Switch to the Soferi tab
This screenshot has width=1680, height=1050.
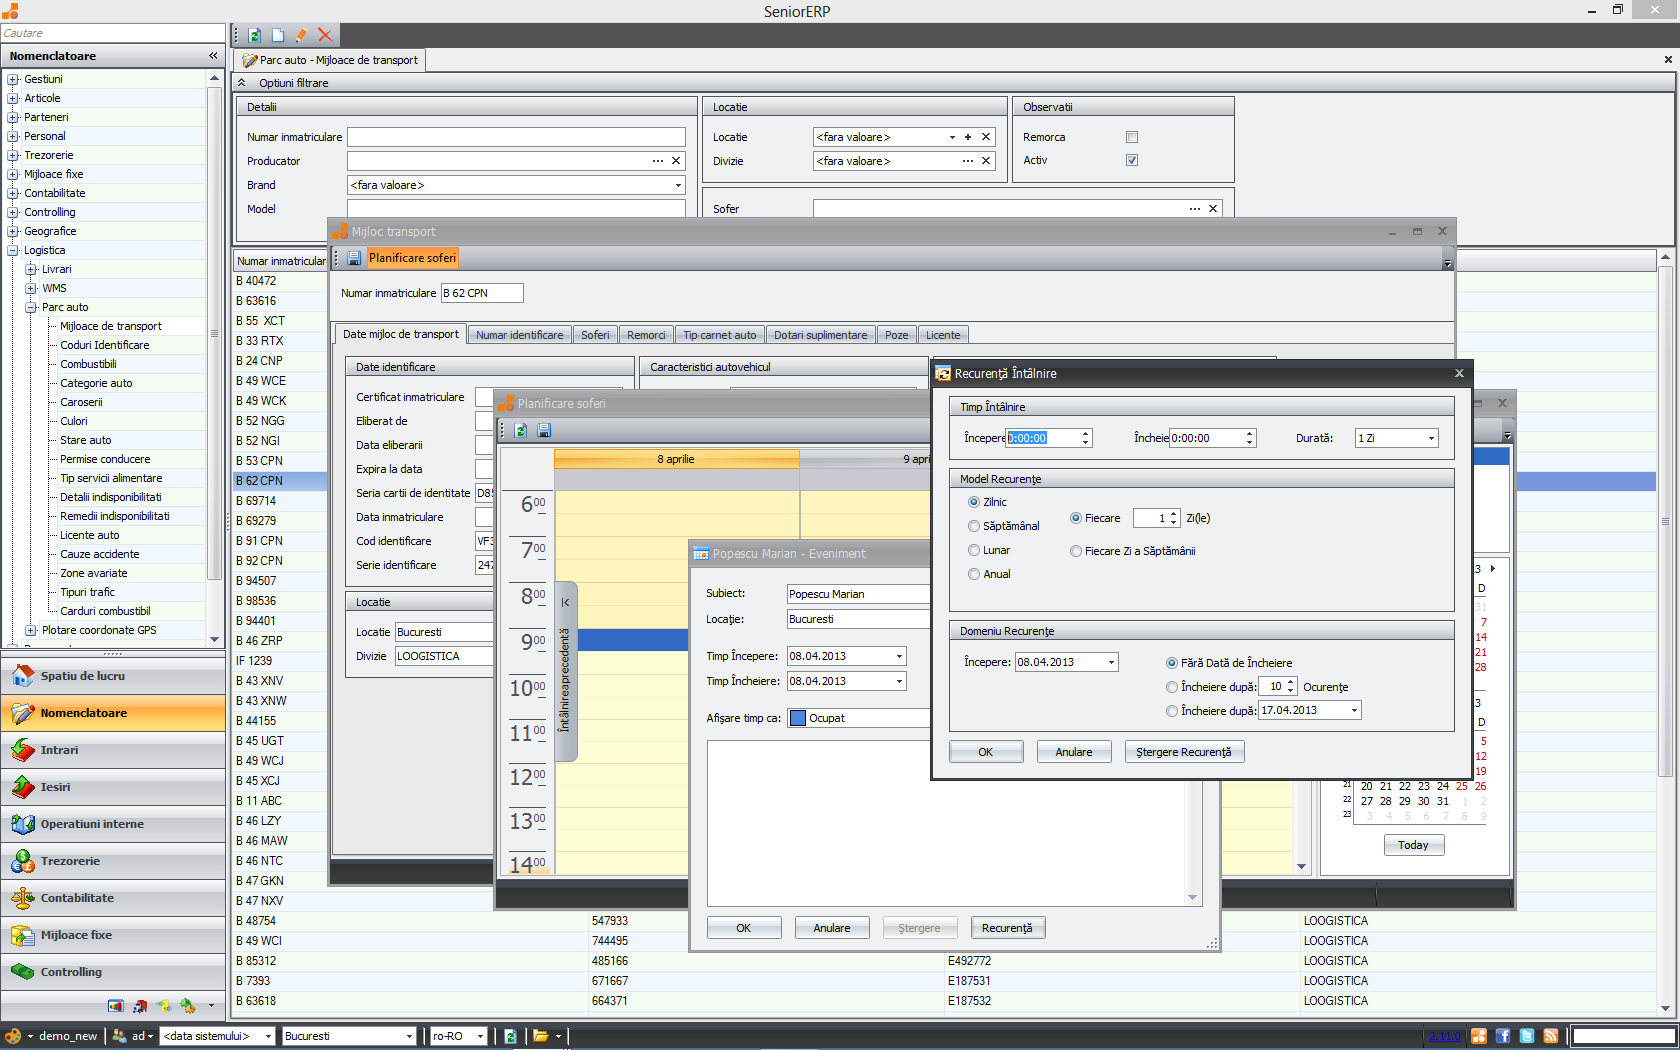pos(595,335)
